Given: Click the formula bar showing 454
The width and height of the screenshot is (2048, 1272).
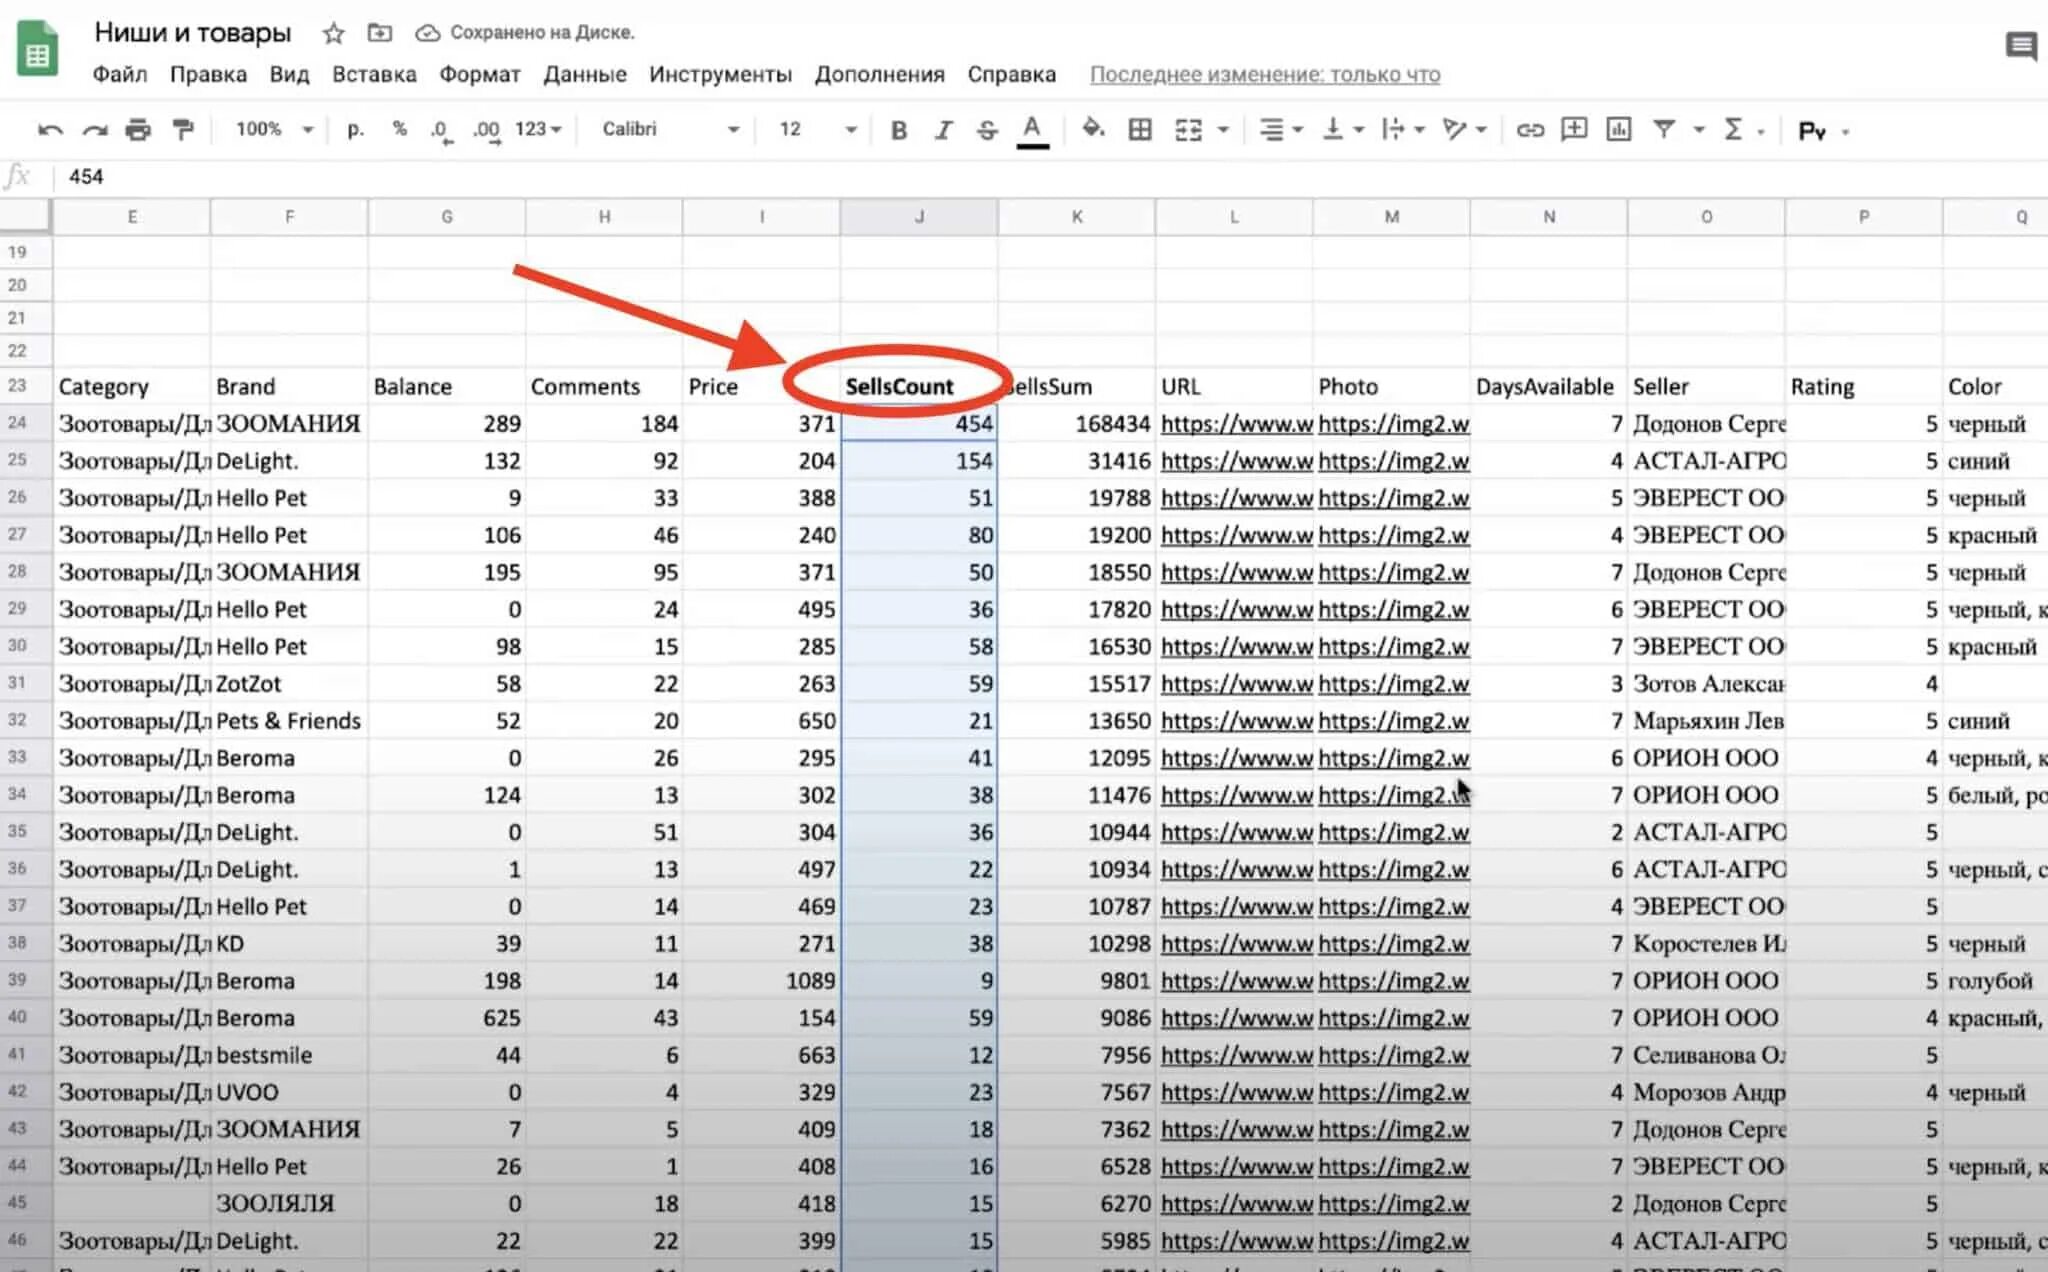Looking at the screenshot, I should click(1050, 177).
